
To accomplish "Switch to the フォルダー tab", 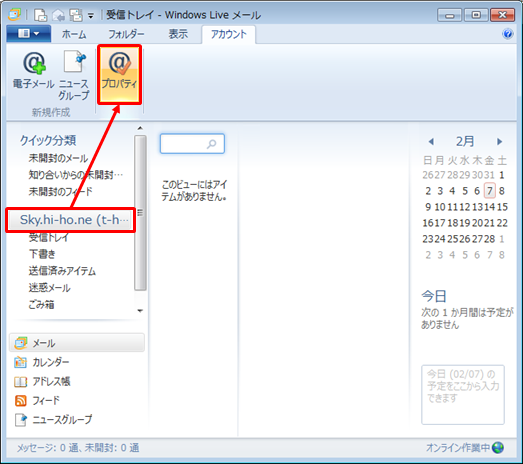I will 126,34.
